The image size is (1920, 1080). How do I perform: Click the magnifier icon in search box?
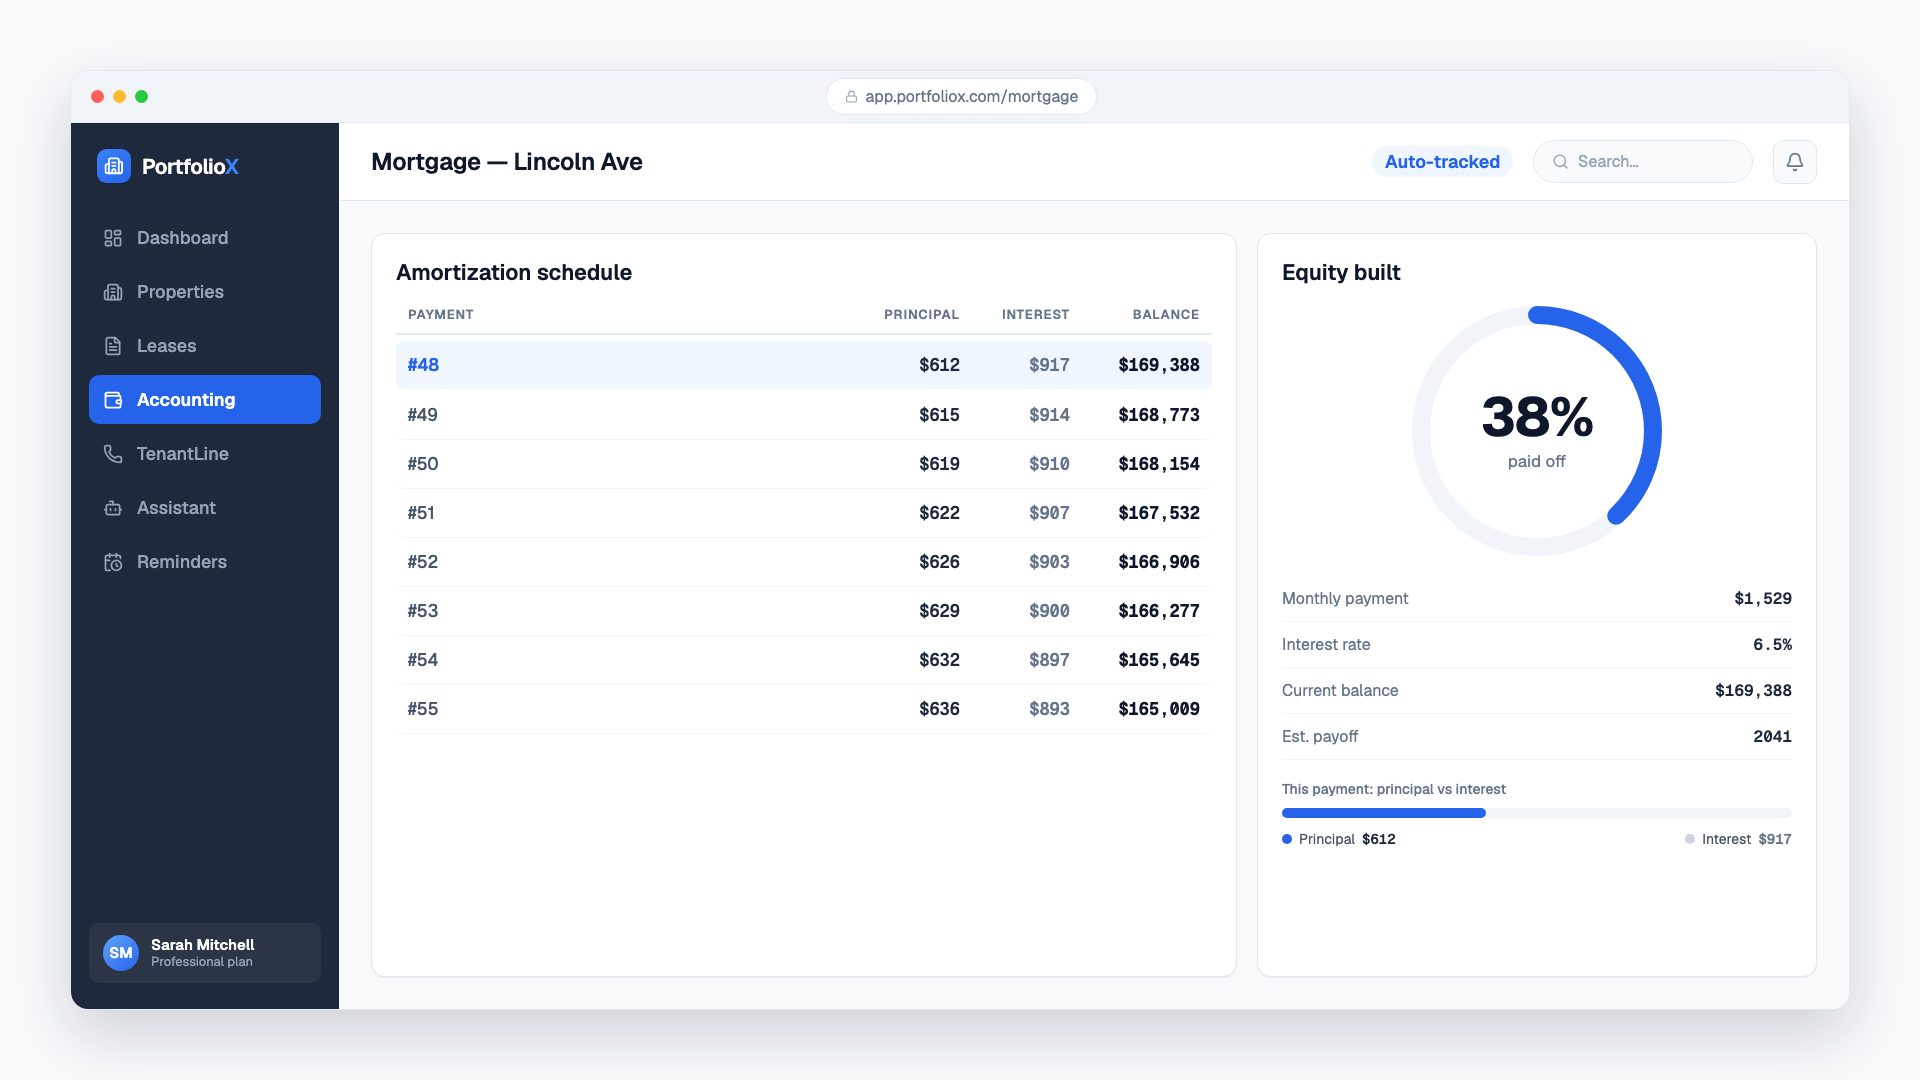1560,162
